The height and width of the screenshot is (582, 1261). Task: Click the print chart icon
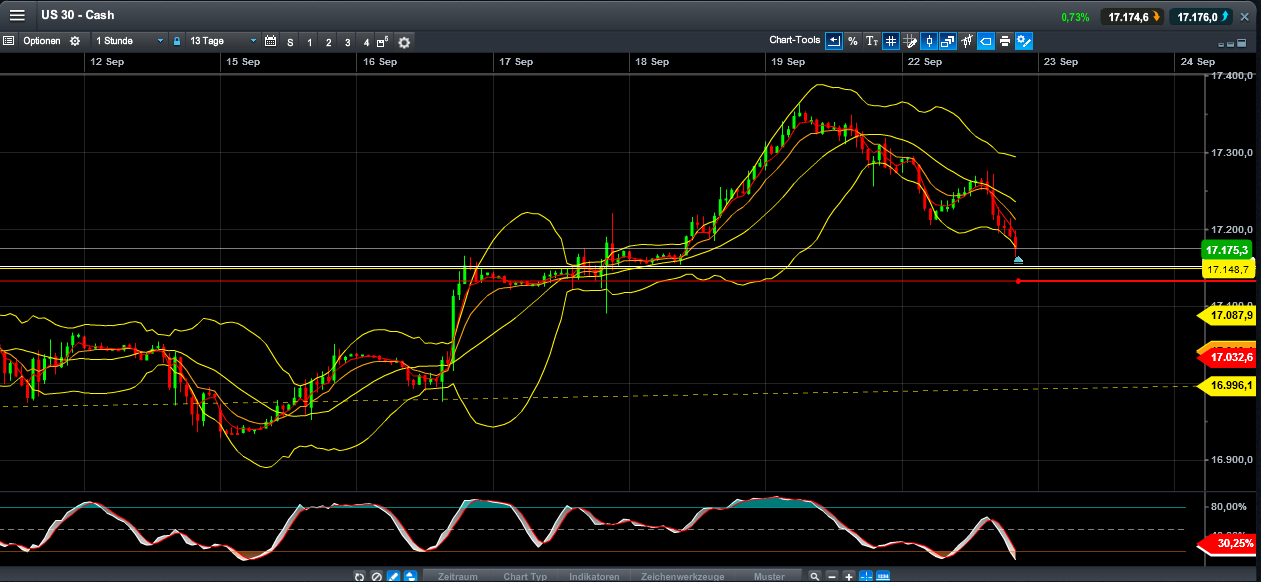click(1004, 41)
